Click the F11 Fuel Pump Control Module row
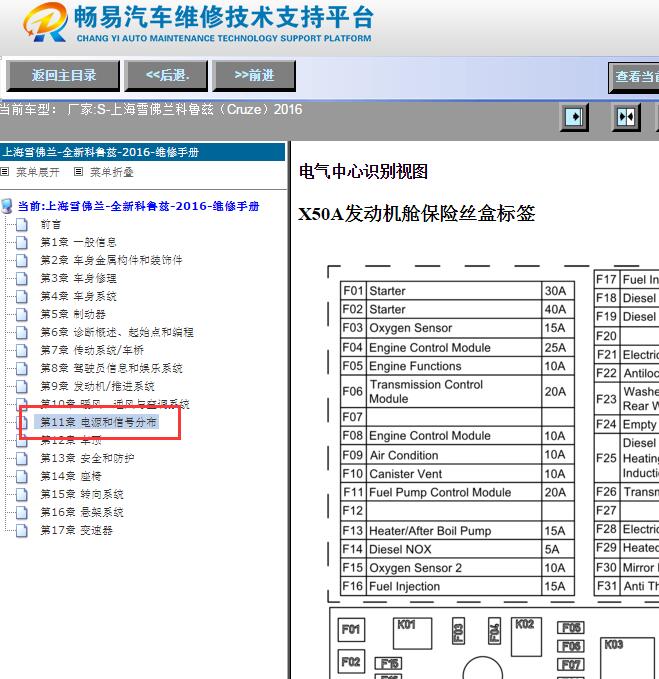The width and height of the screenshot is (659, 679). [x=457, y=492]
